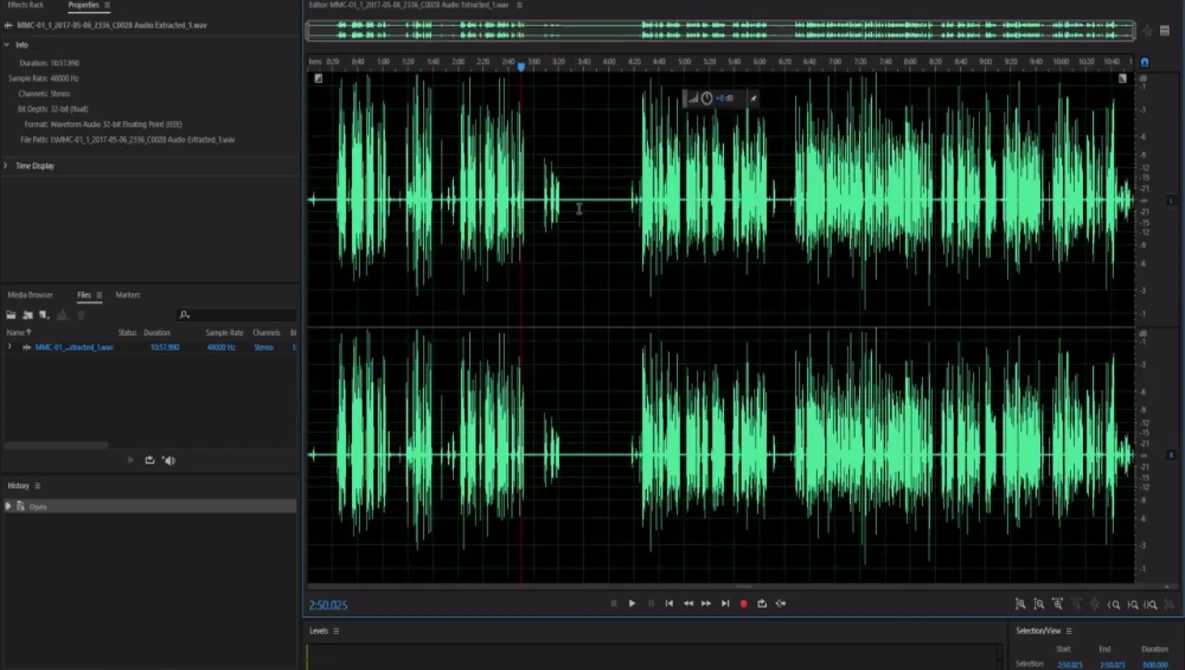
Task: Click the Files panel preview play button
Action: pos(131,460)
